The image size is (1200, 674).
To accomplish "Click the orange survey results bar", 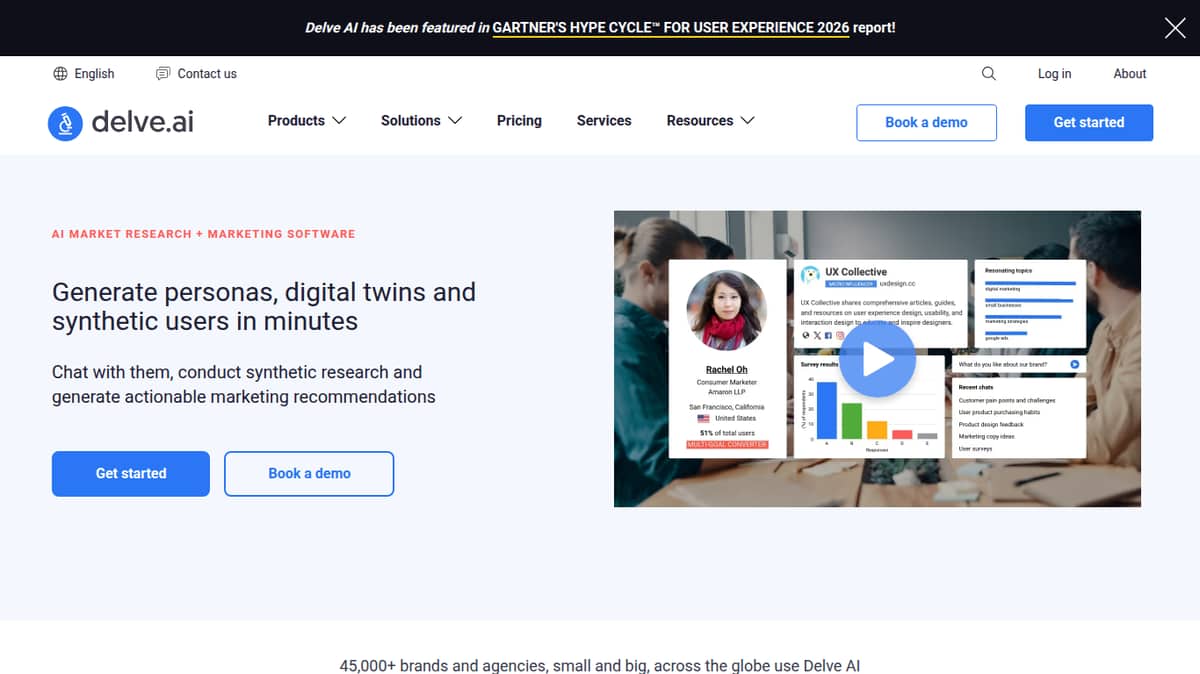I will (x=877, y=430).
